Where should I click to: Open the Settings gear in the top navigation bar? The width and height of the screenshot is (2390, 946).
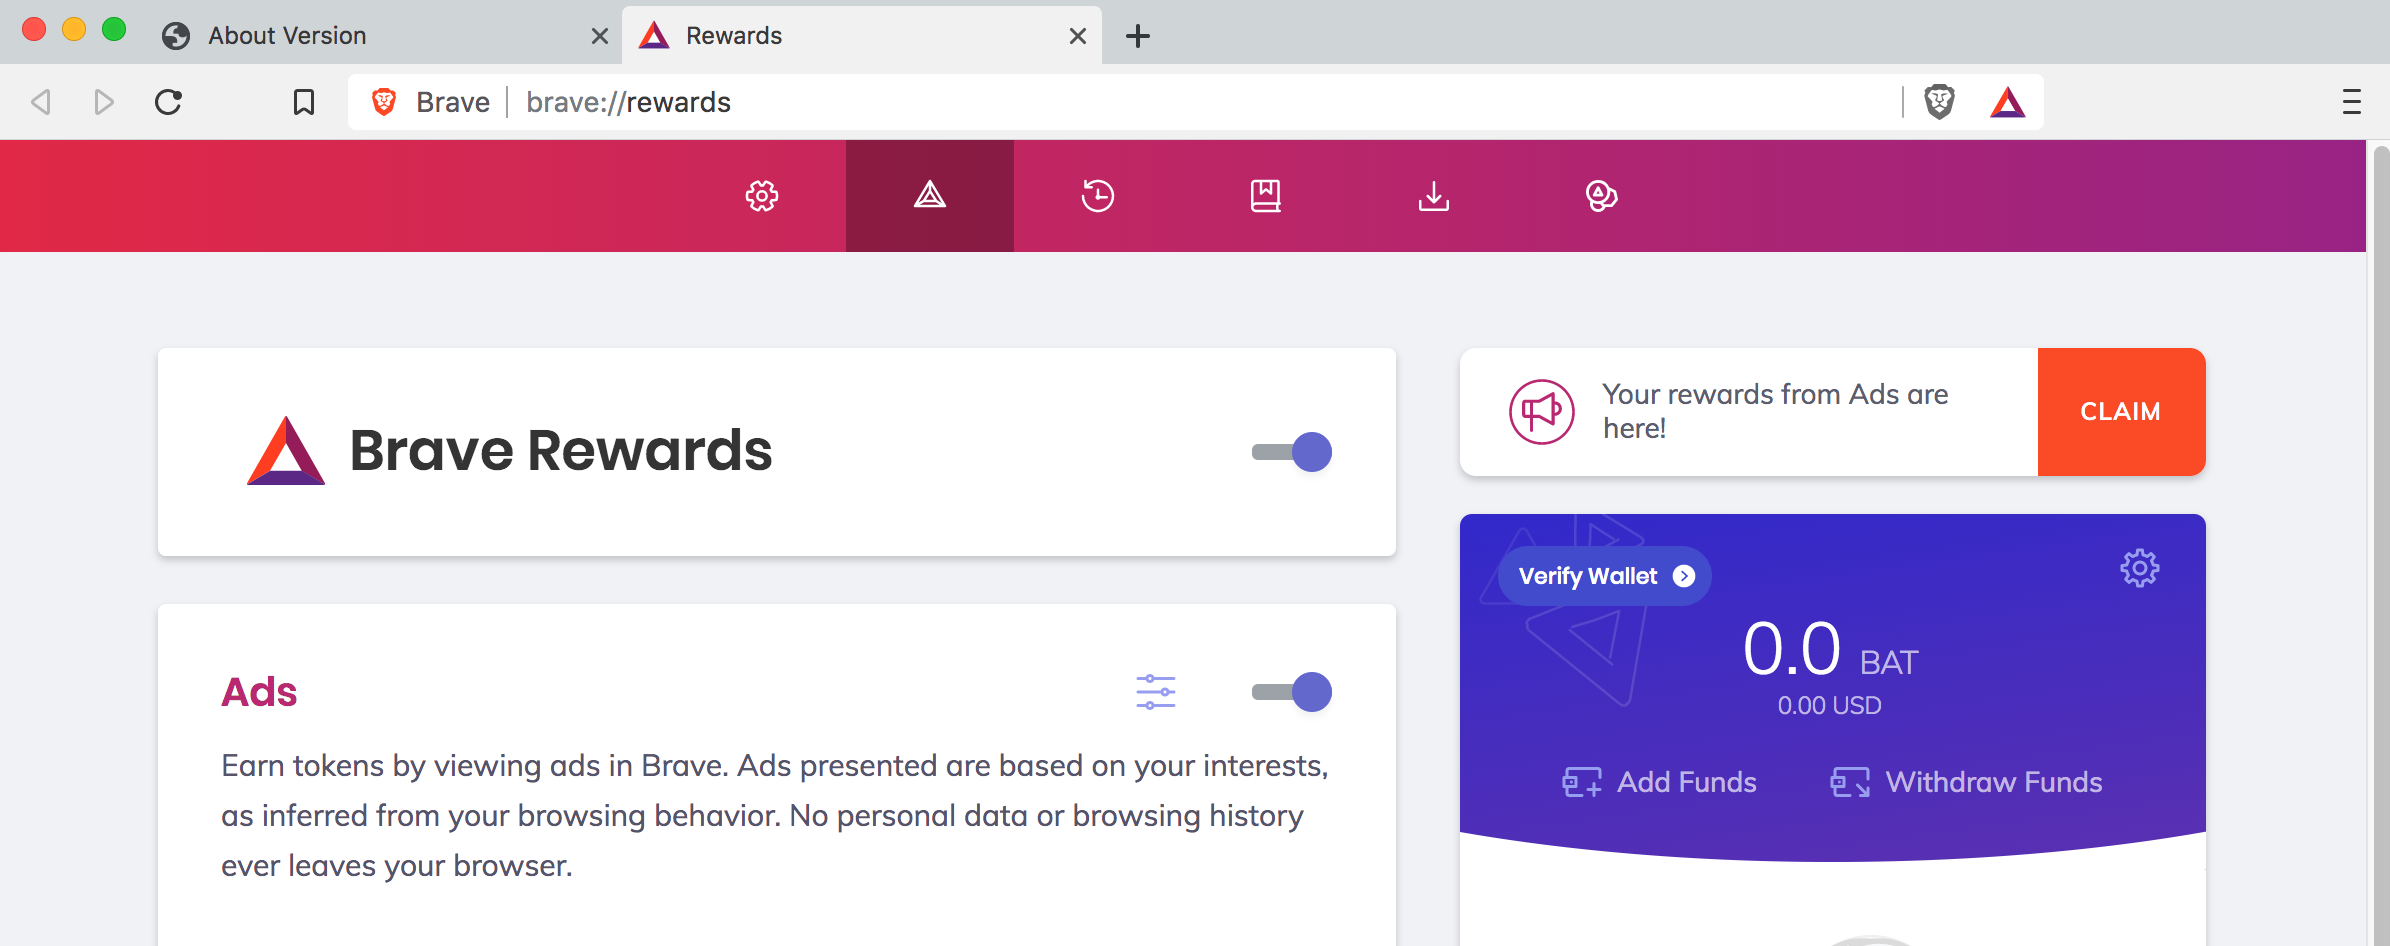pos(762,196)
